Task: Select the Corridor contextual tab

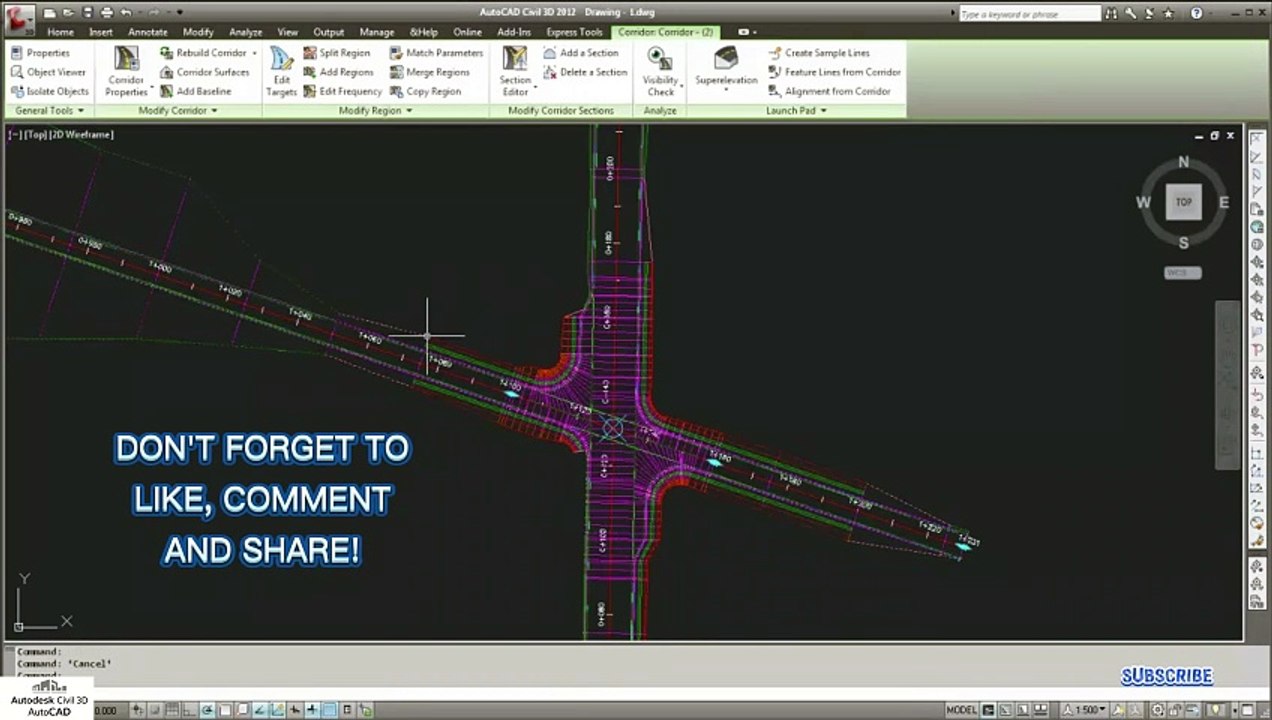Action: (665, 32)
